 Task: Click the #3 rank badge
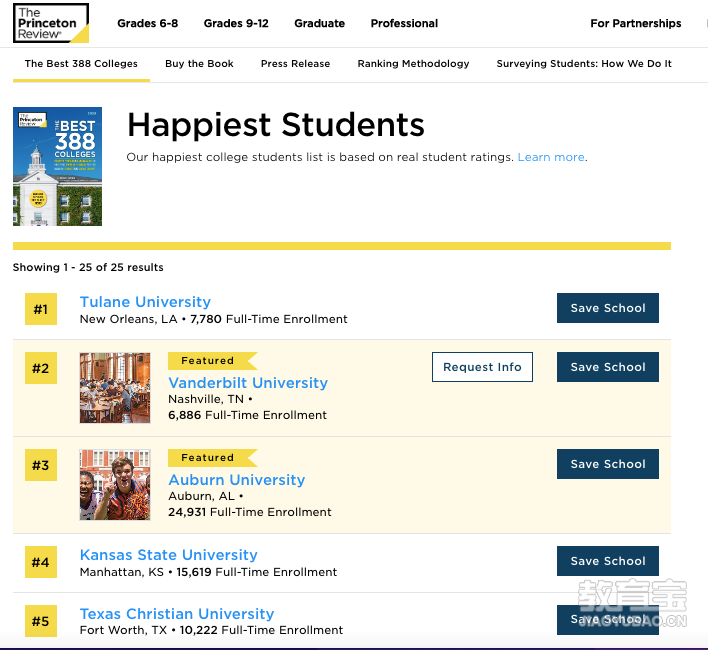[41, 465]
